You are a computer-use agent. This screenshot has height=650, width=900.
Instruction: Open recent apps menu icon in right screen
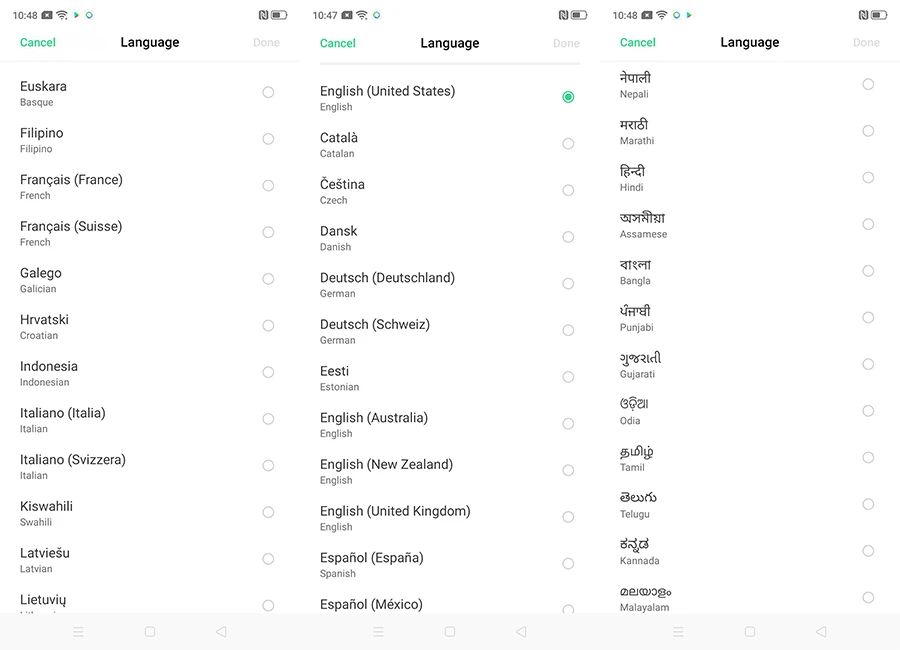pyautogui.click(x=678, y=632)
